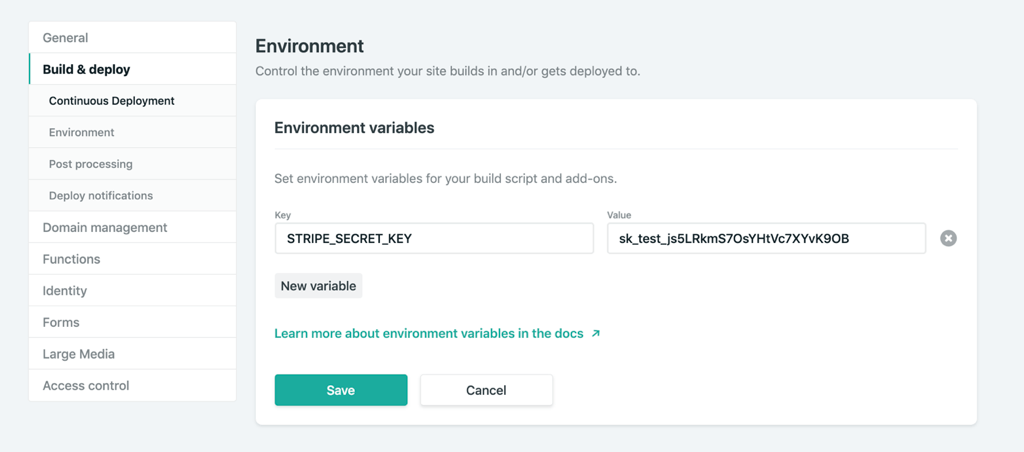Open Learn more about environment variables link

coord(429,334)
